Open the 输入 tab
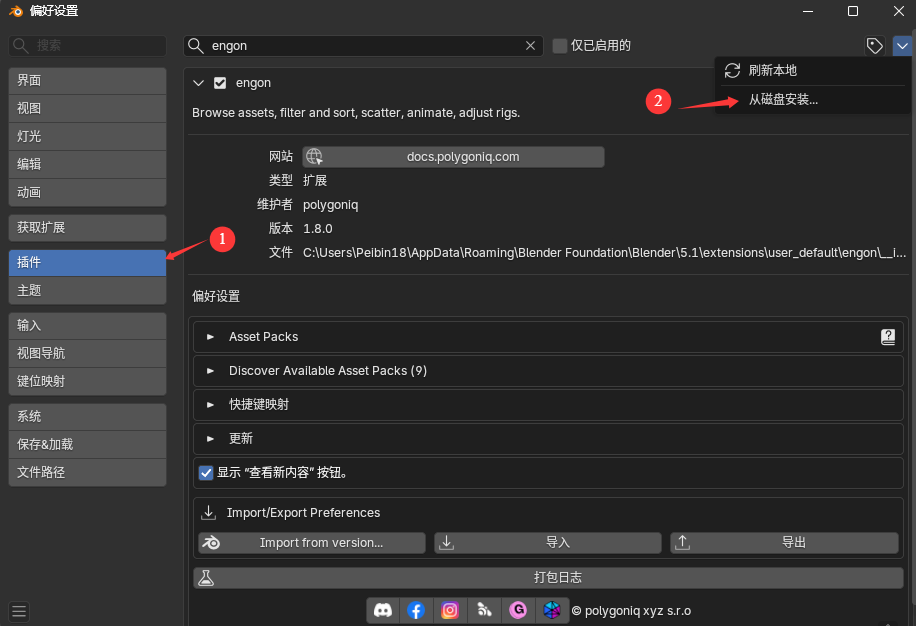Viewport: 916px width, 626px height. coord(88,326)
